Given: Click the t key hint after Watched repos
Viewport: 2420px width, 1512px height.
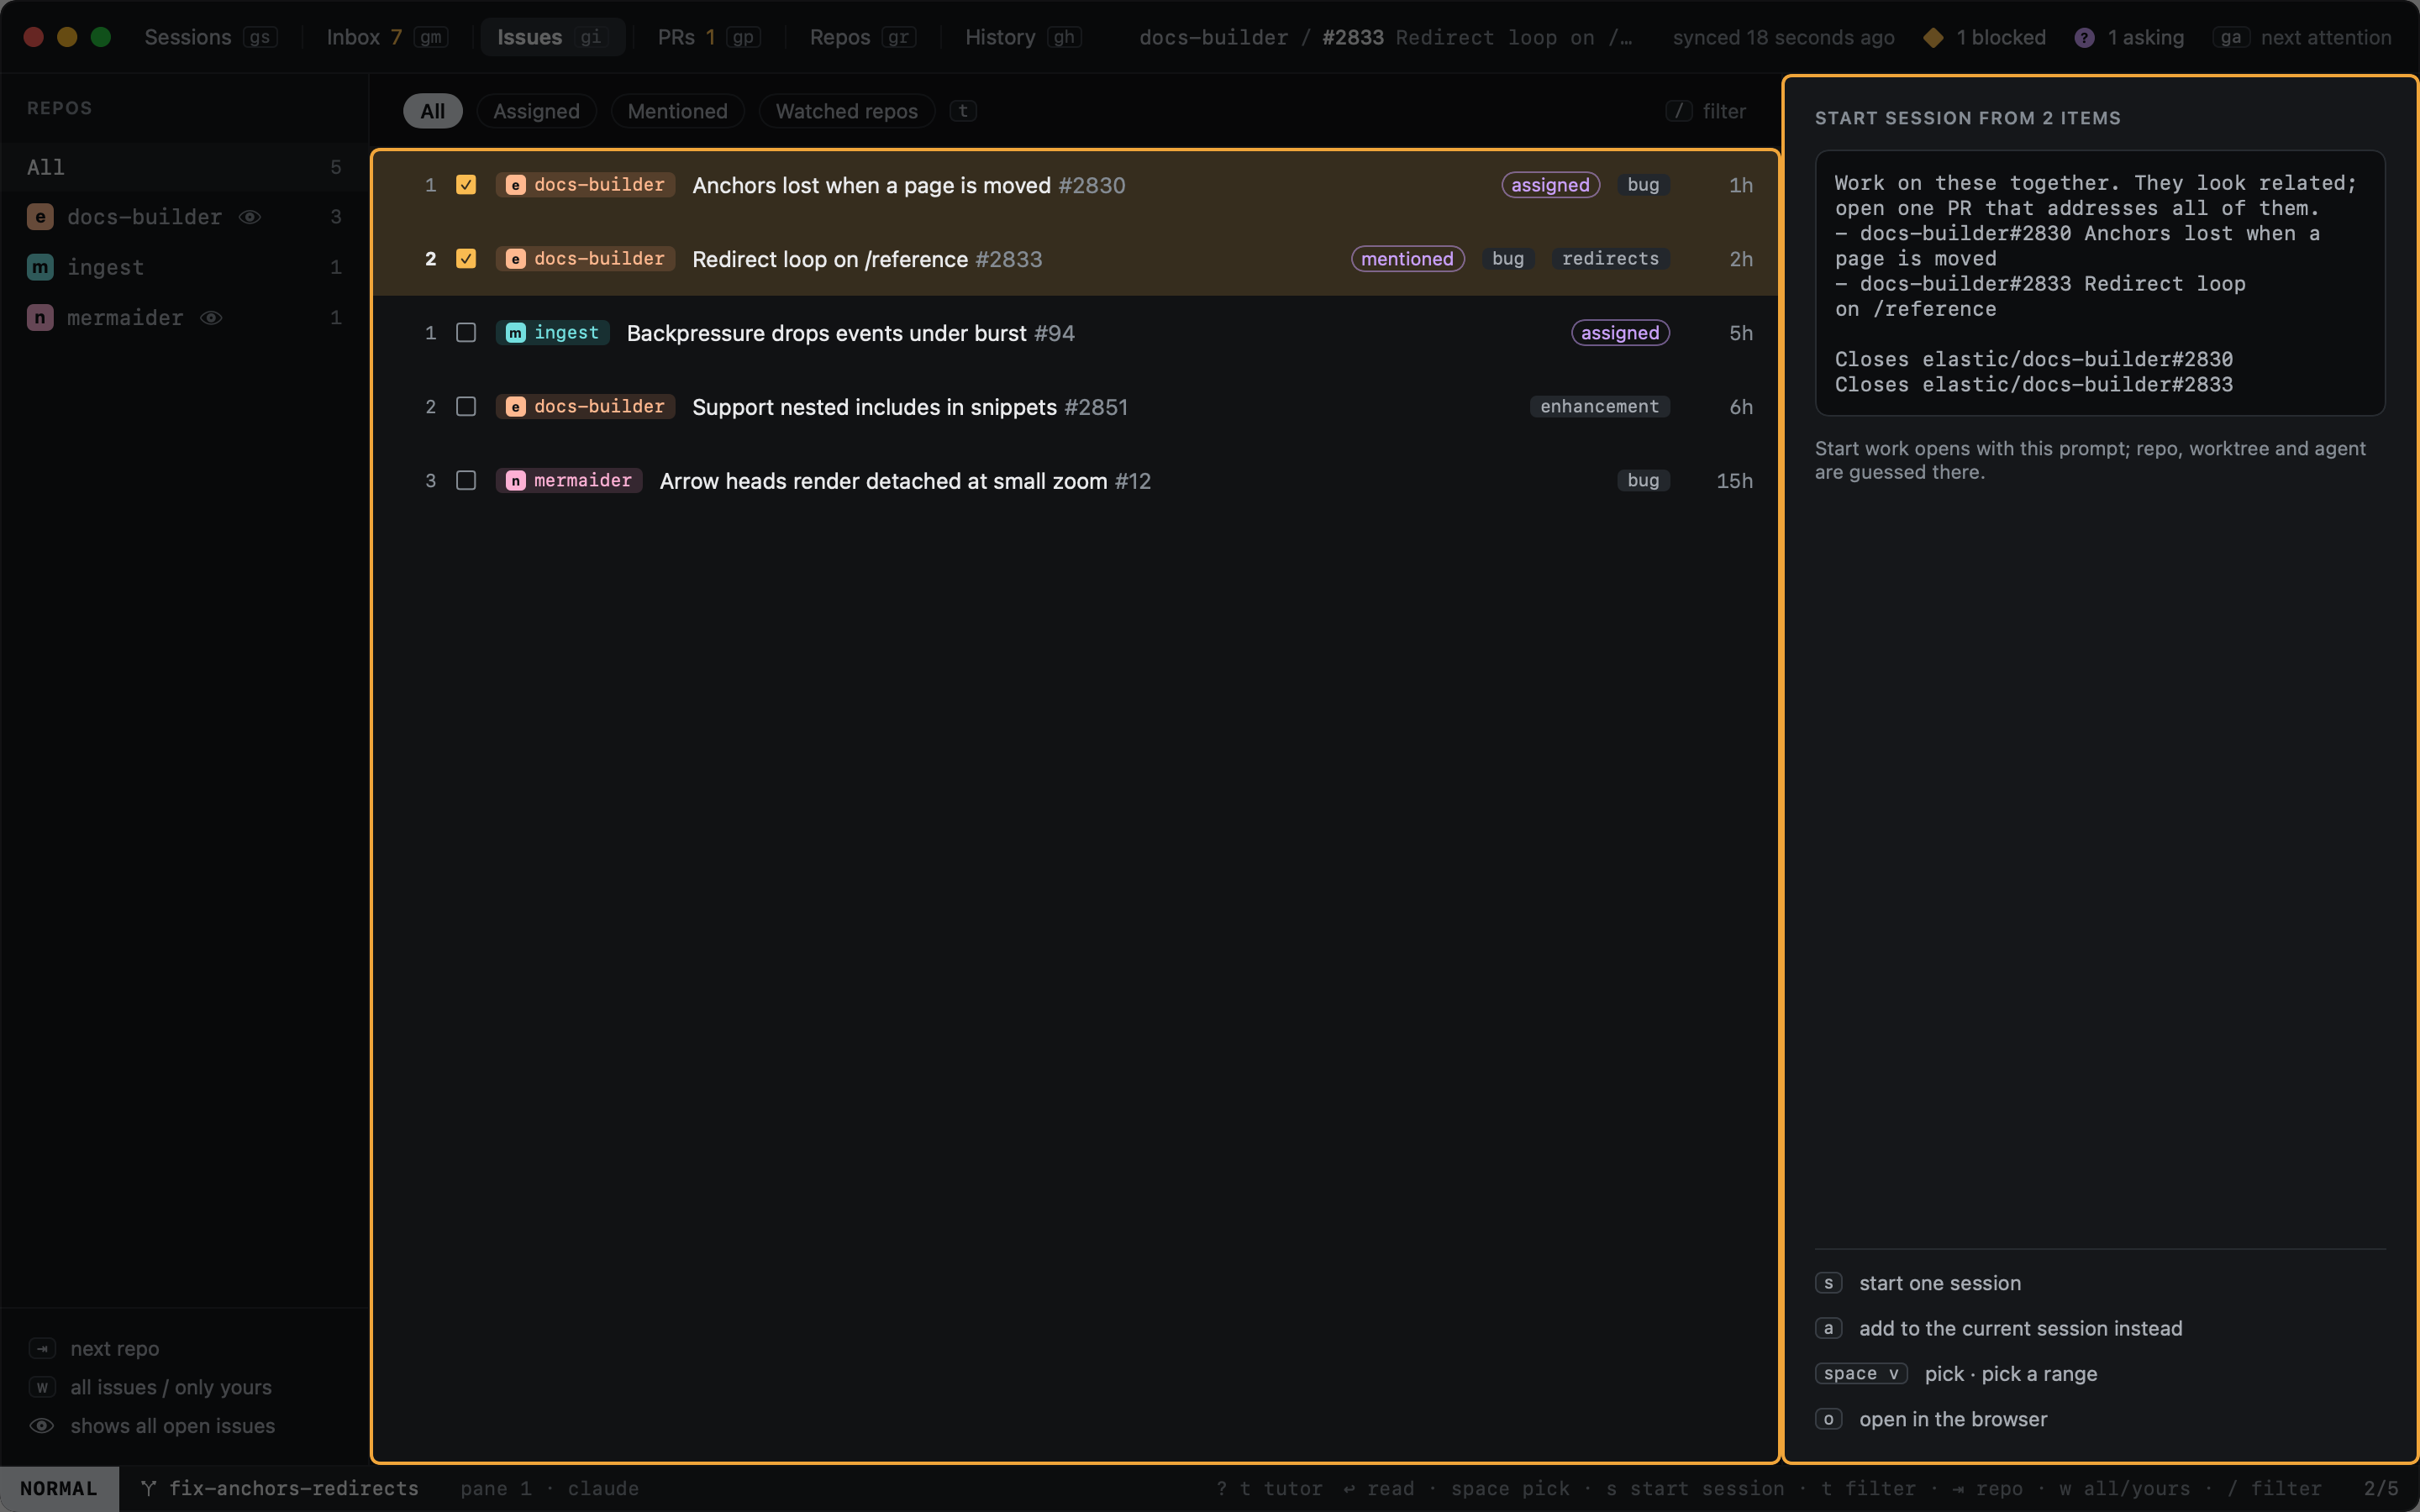Looking at the screenshot, I should tap(963, 111).
